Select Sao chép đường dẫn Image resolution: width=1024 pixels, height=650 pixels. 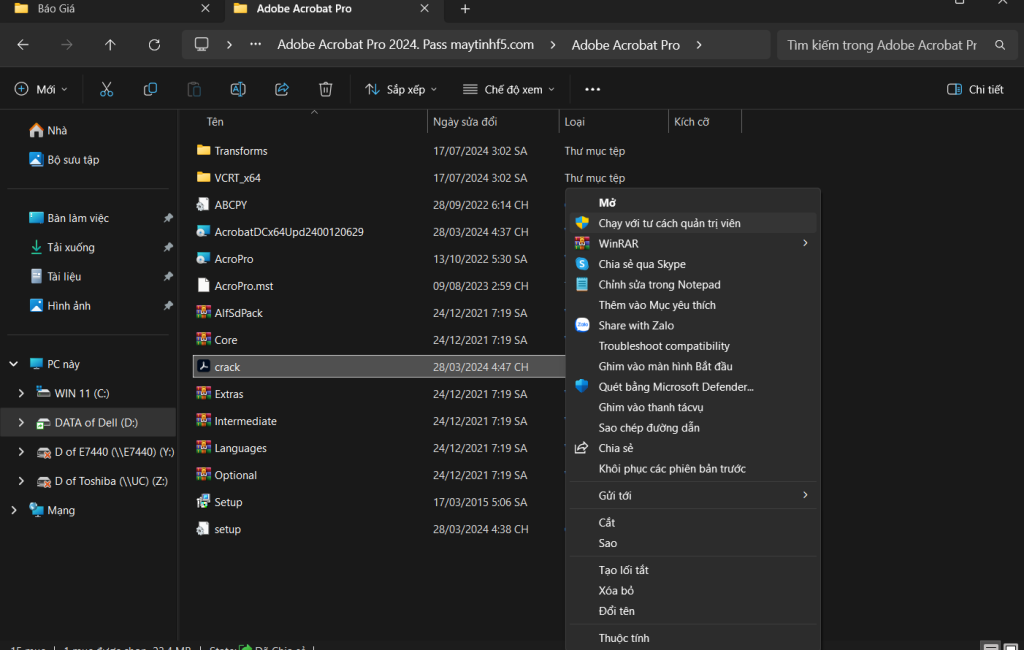(693, 428)
